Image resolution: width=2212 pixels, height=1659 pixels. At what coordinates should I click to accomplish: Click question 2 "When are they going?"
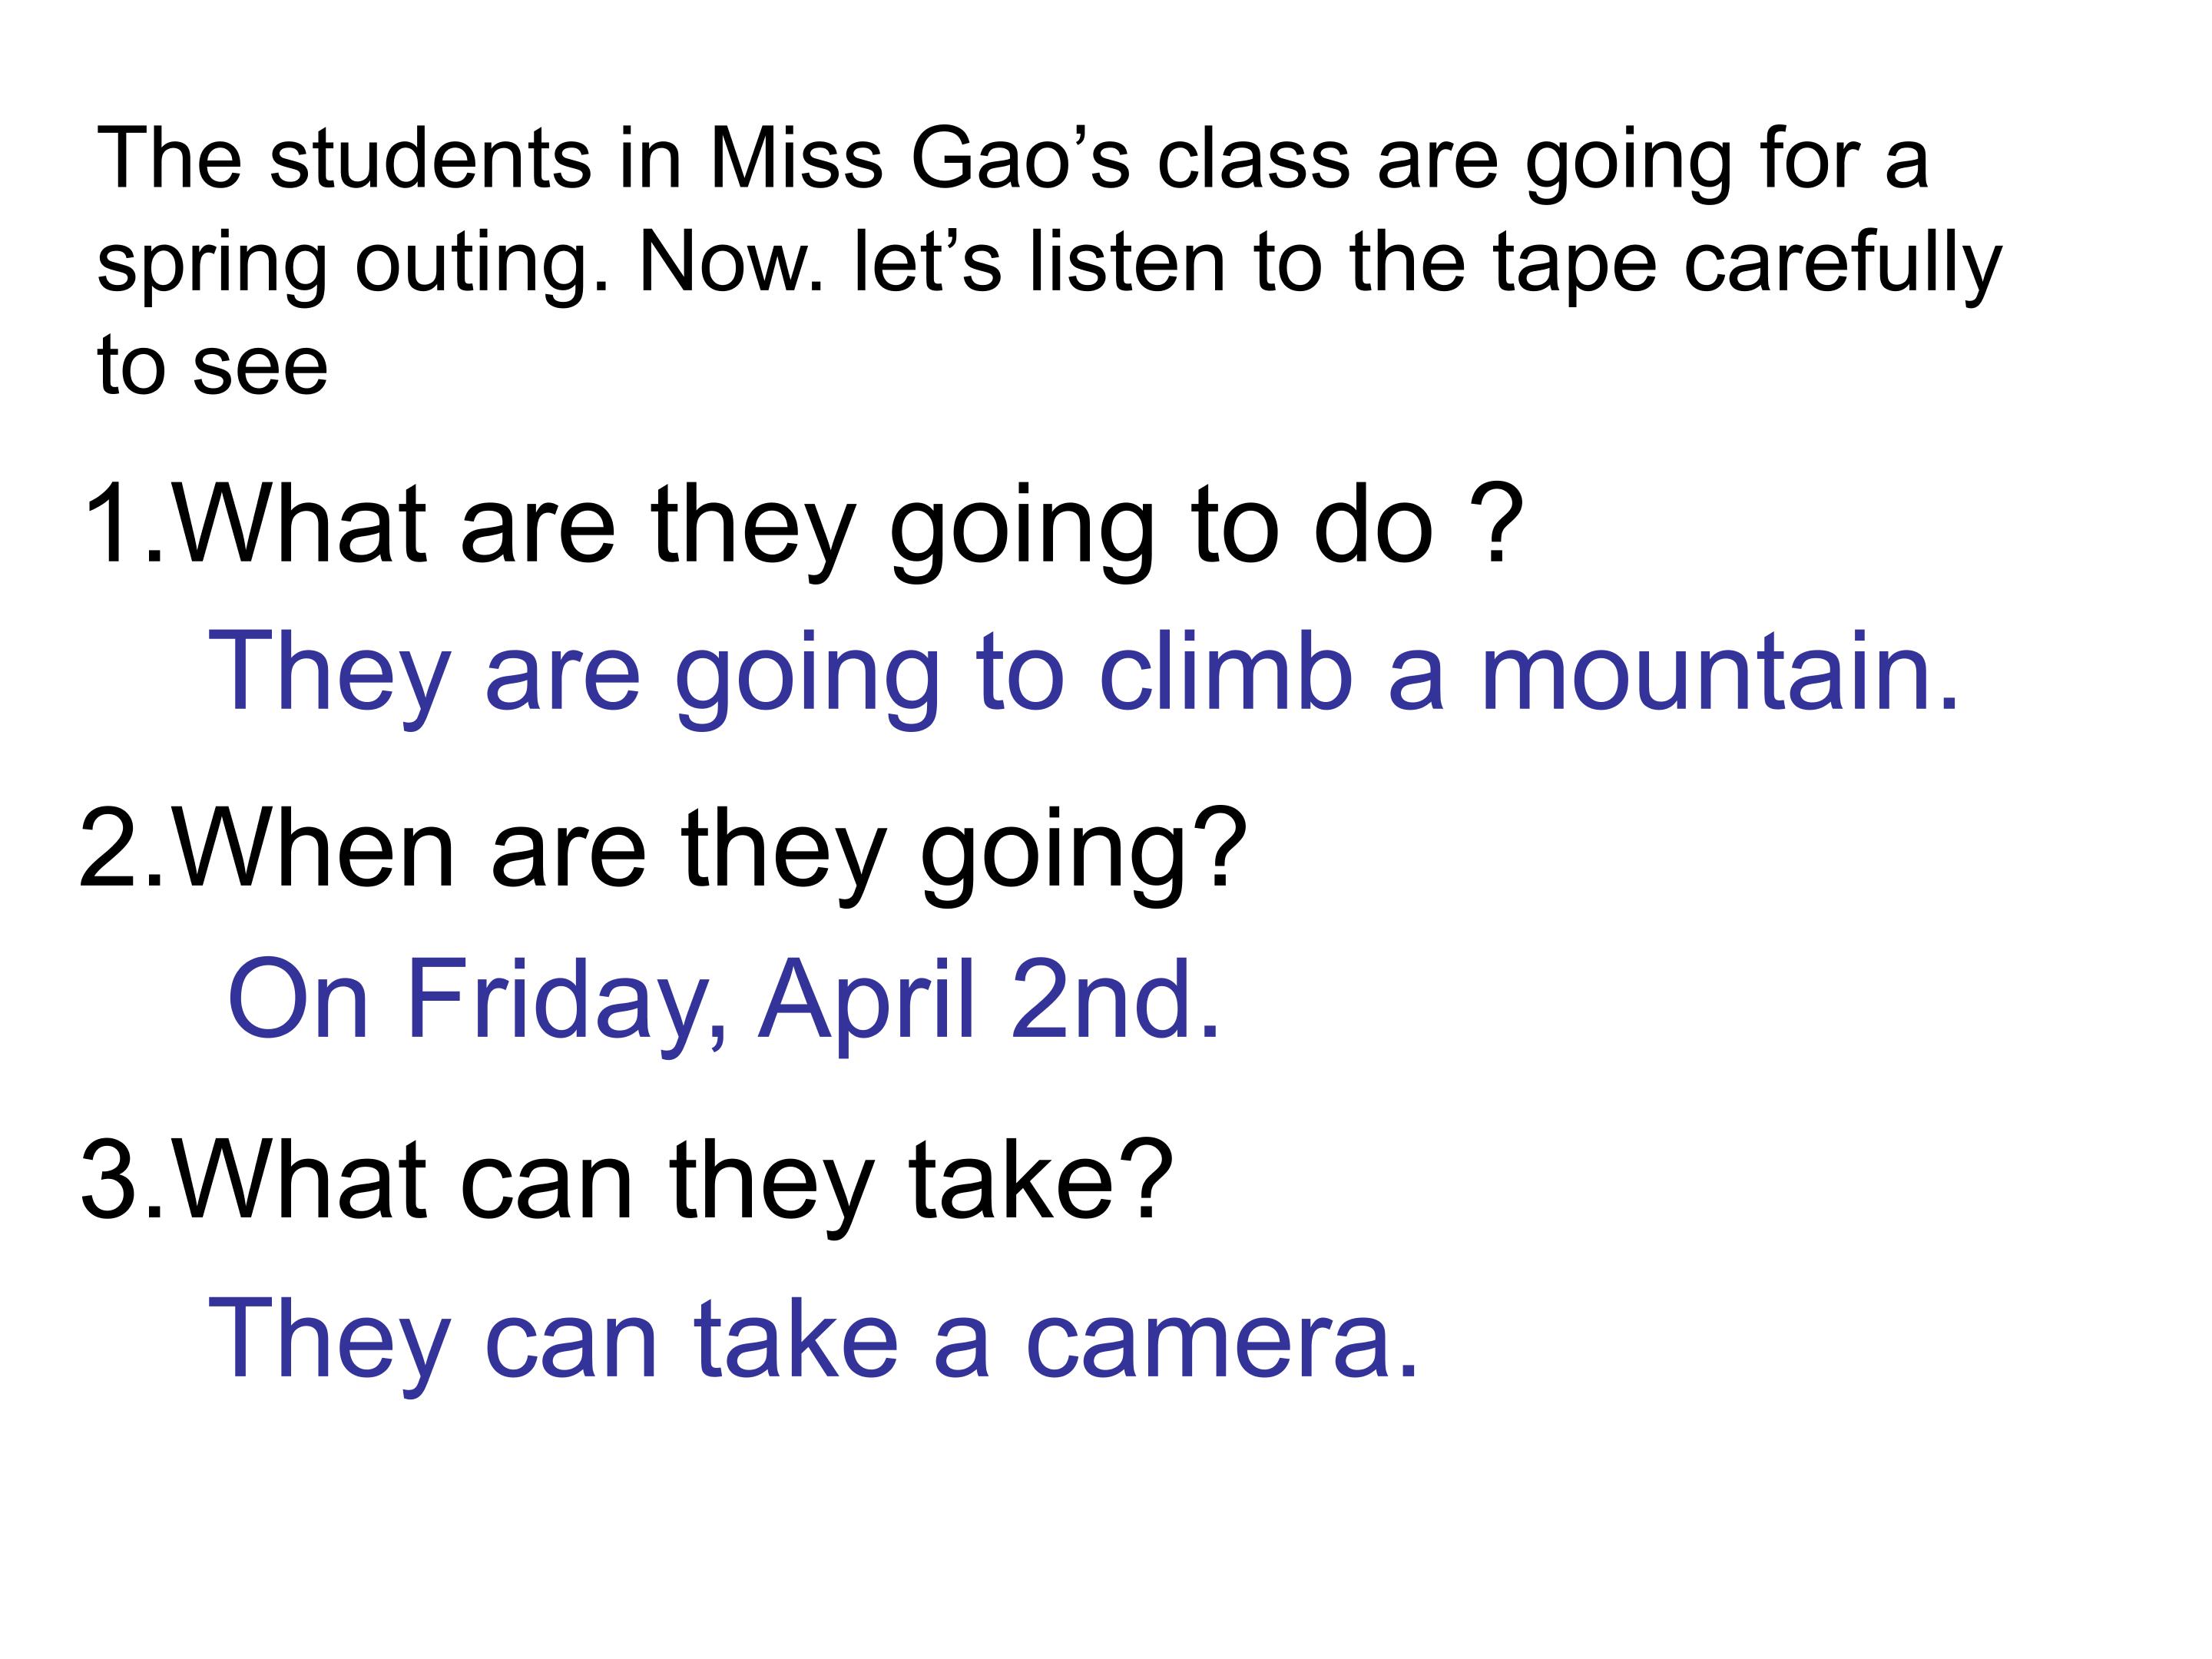point(662,850)
